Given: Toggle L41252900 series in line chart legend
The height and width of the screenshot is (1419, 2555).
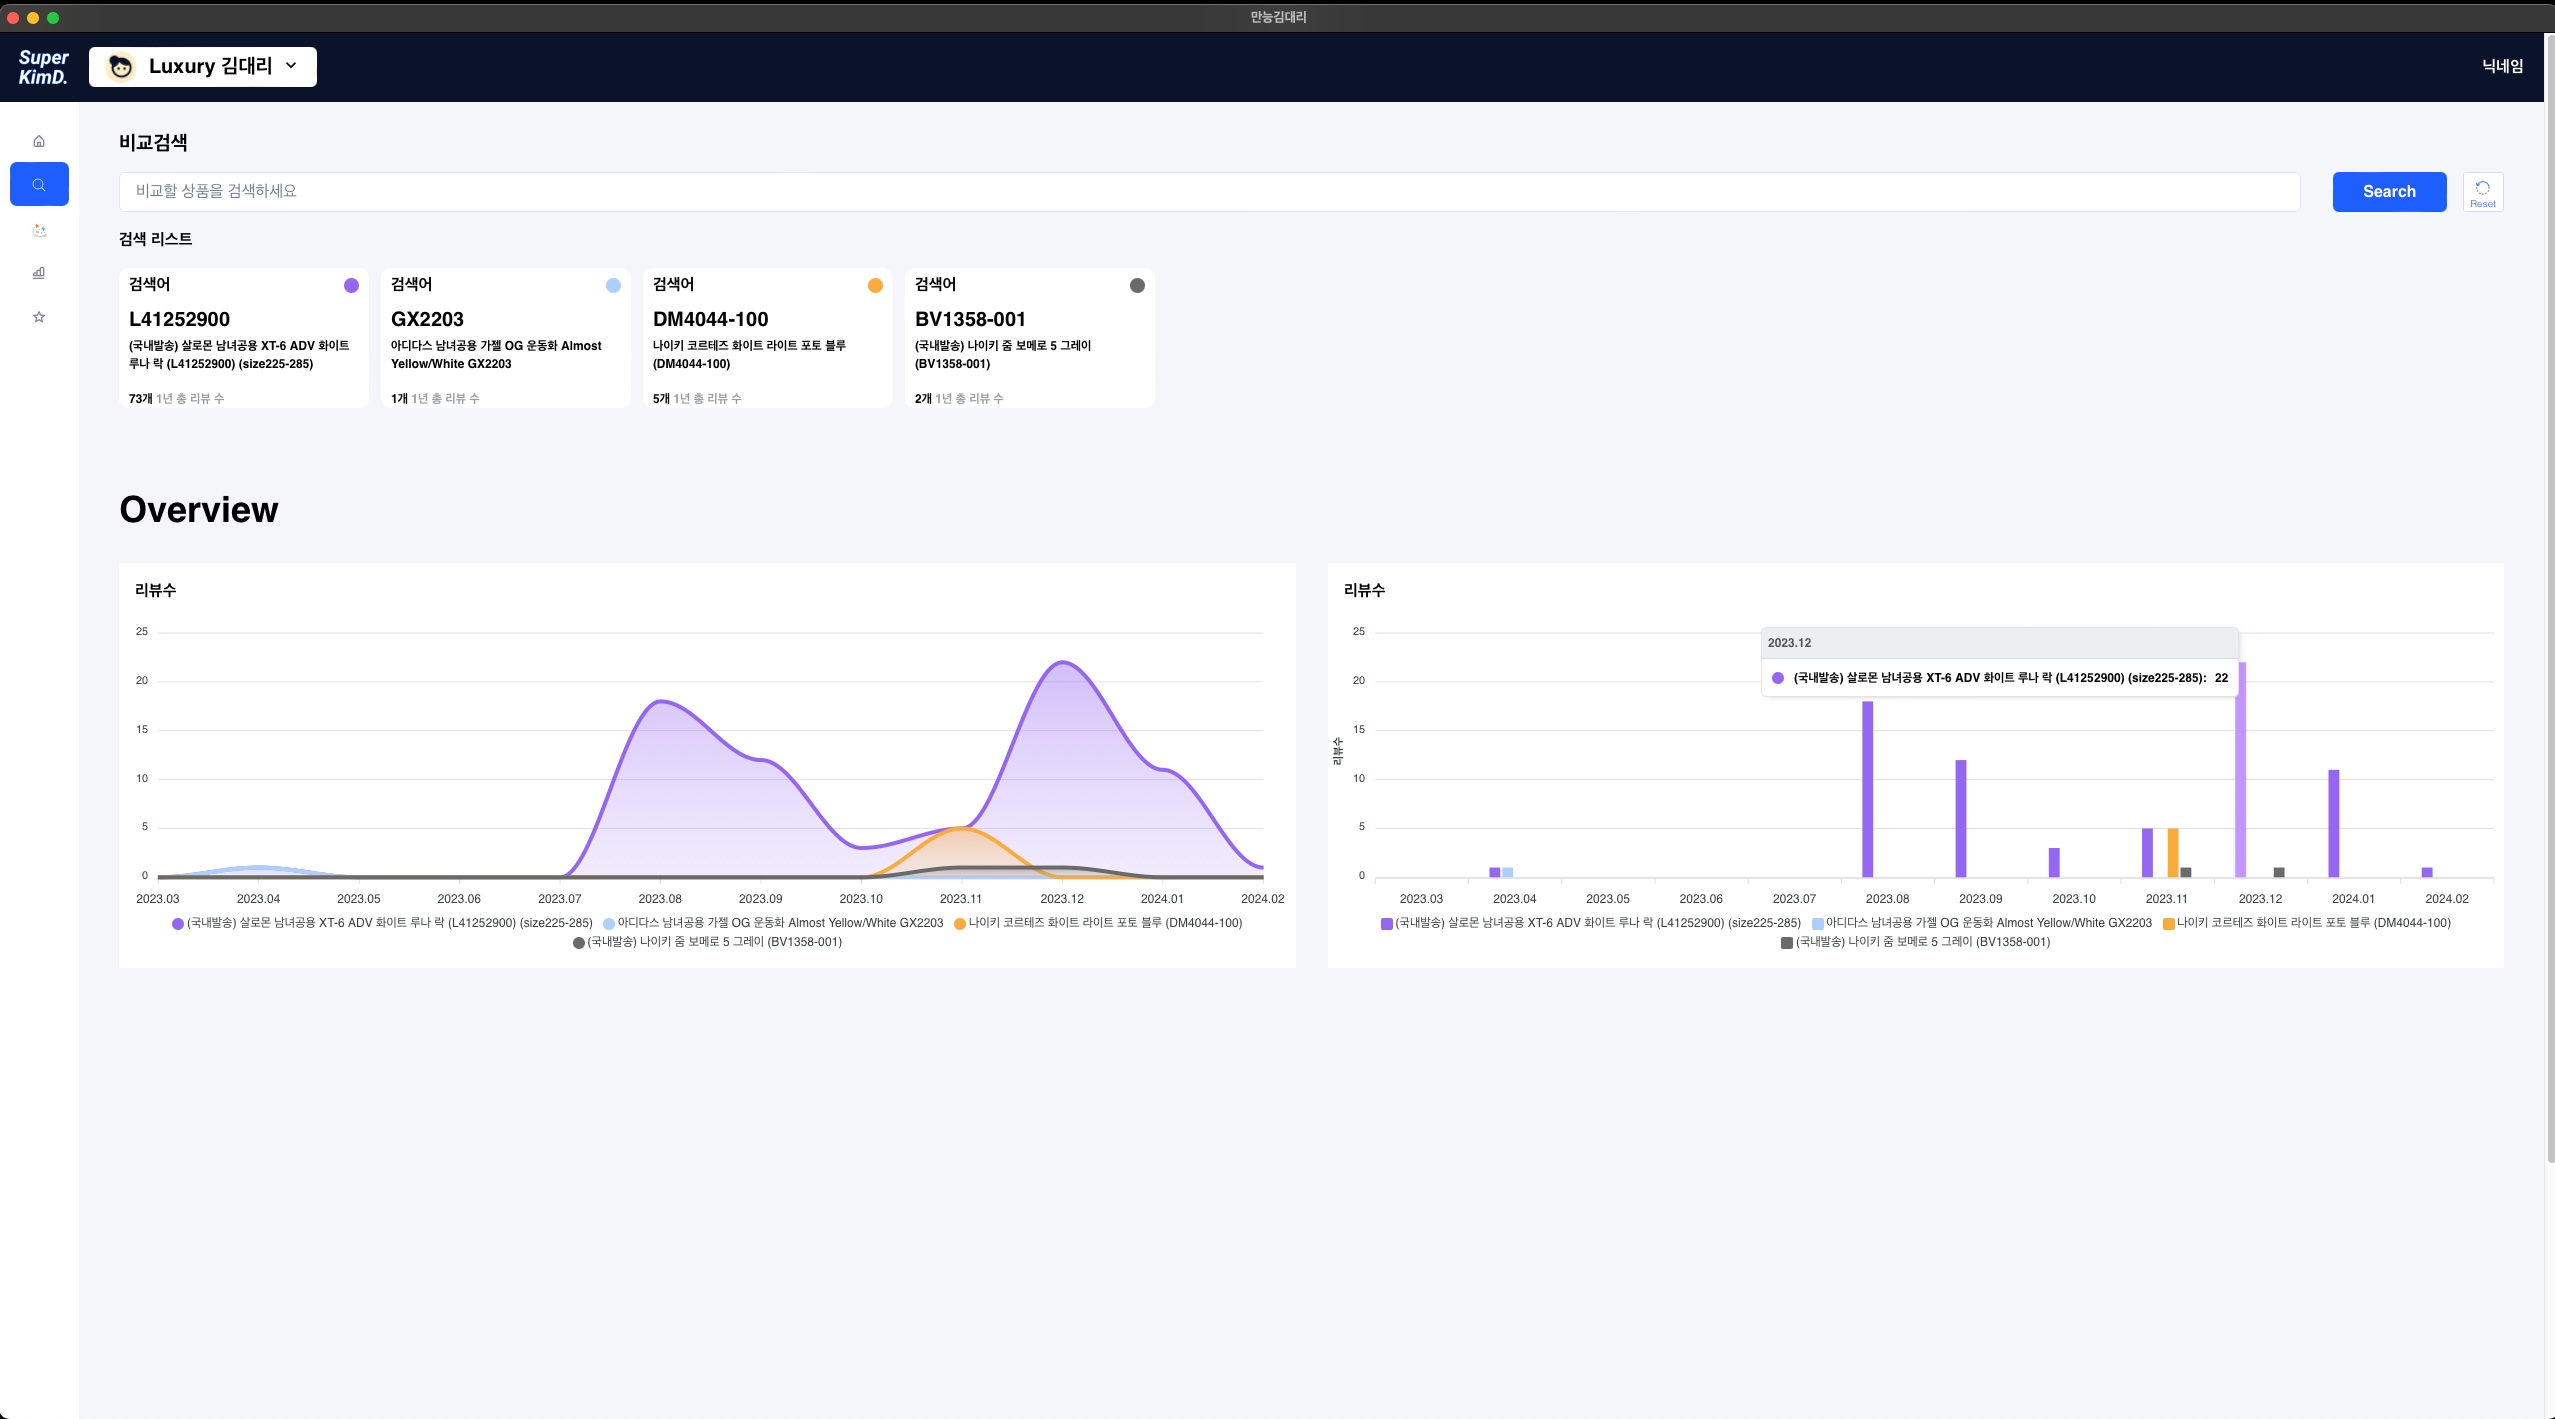Looking at the screenshot, I should click(x=382, y=923).
